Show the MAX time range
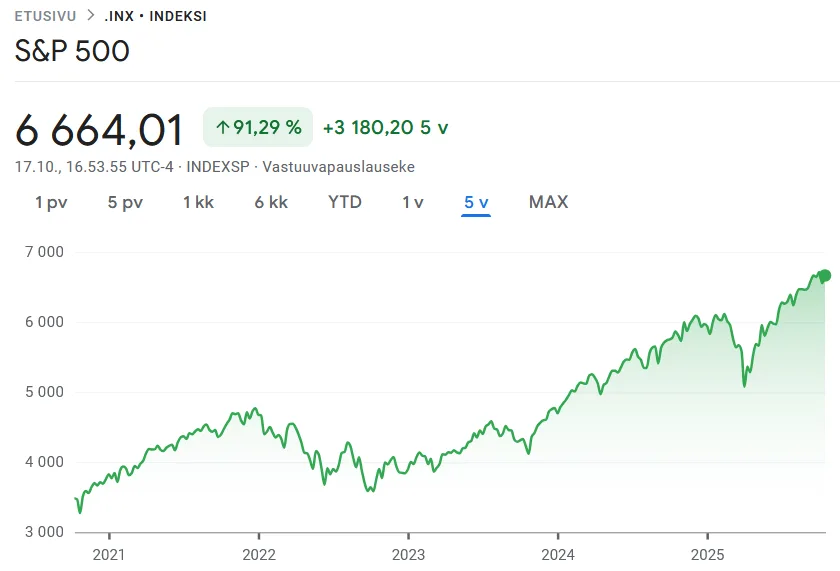The height and width of the screenshot is (571, 840). (548, 202)
